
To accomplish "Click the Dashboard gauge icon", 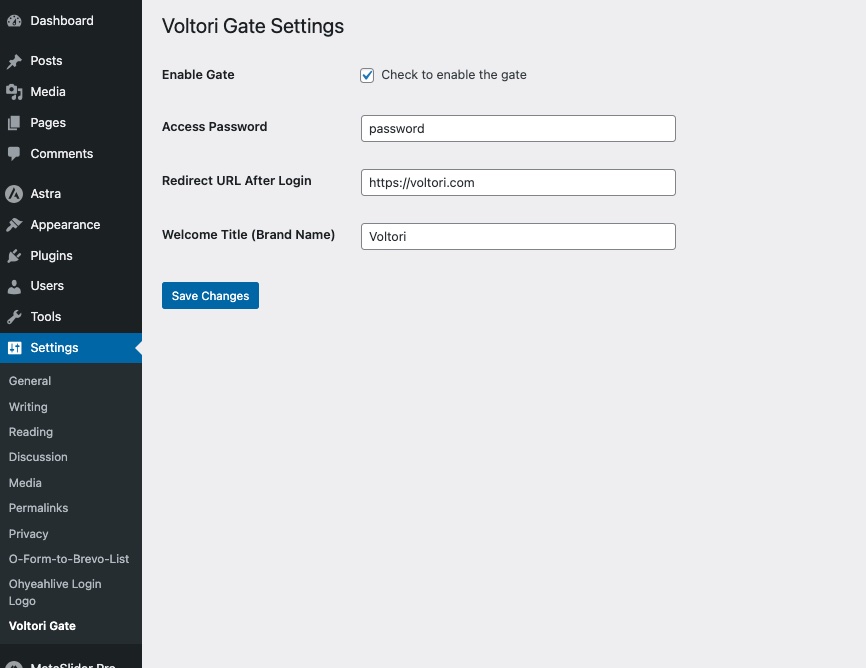I will tap(14, 21).
